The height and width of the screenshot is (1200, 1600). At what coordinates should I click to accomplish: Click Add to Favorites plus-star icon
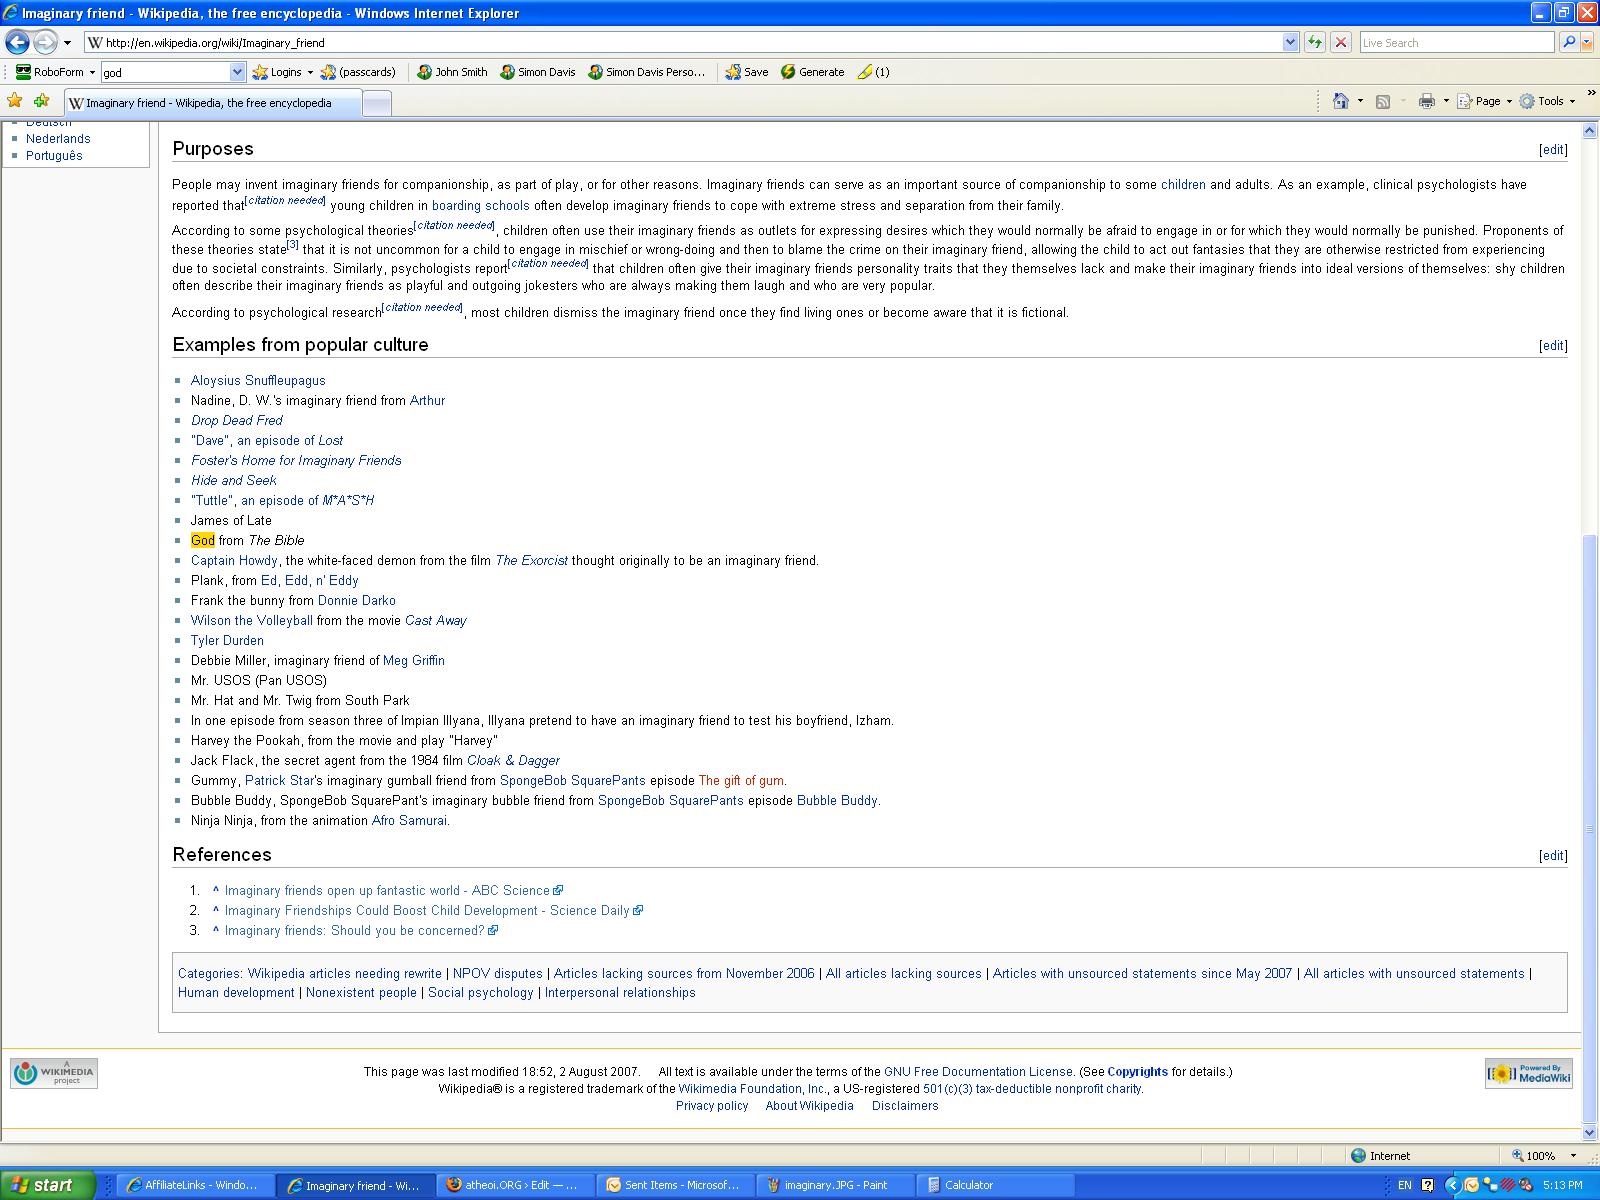click(41, 101)
